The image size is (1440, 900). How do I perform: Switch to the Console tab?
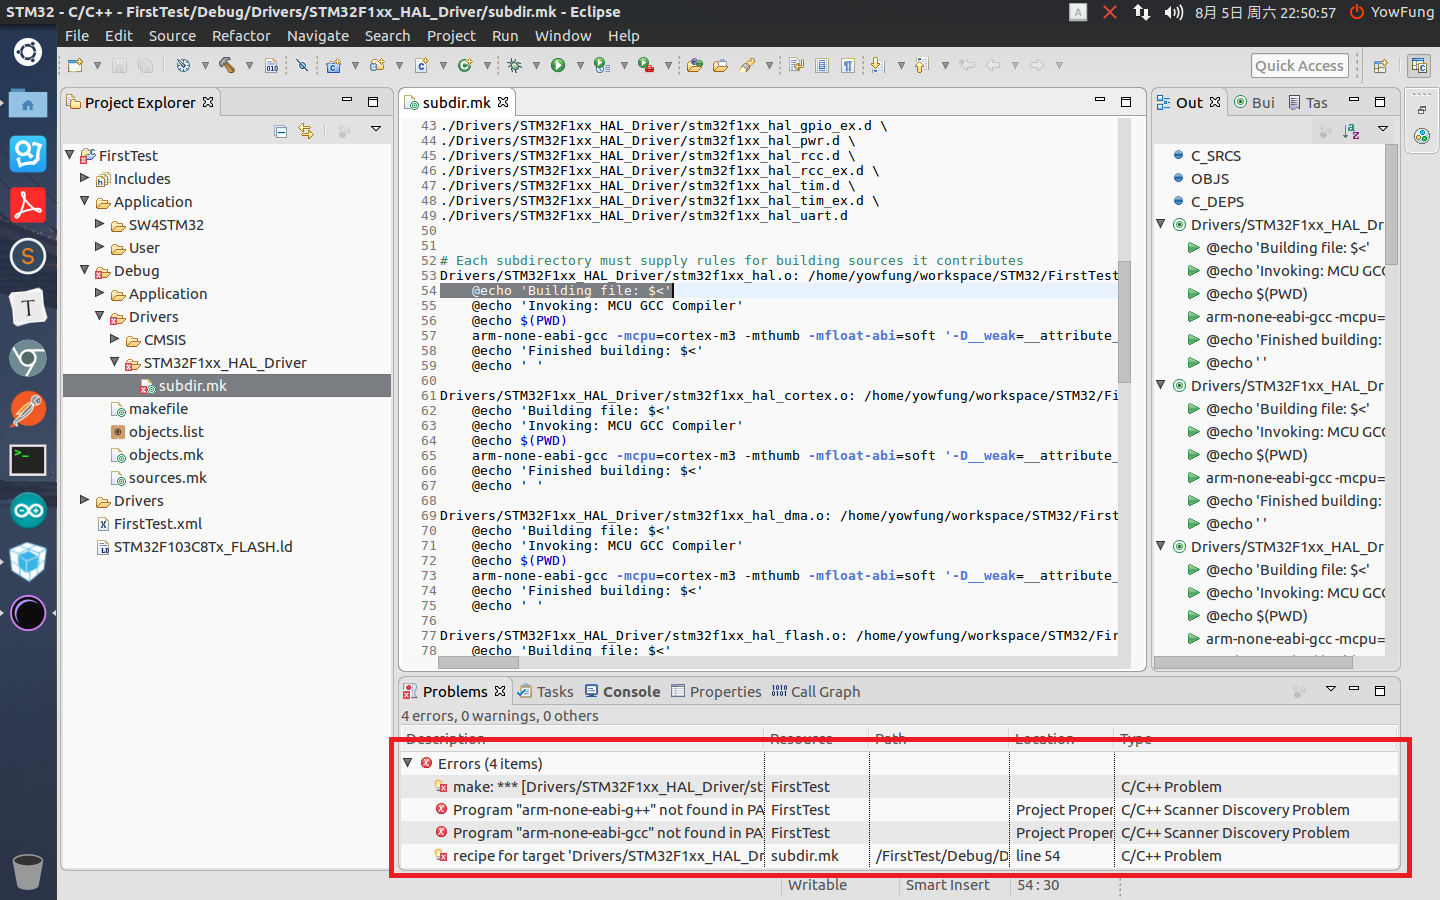tap(622, 691)
